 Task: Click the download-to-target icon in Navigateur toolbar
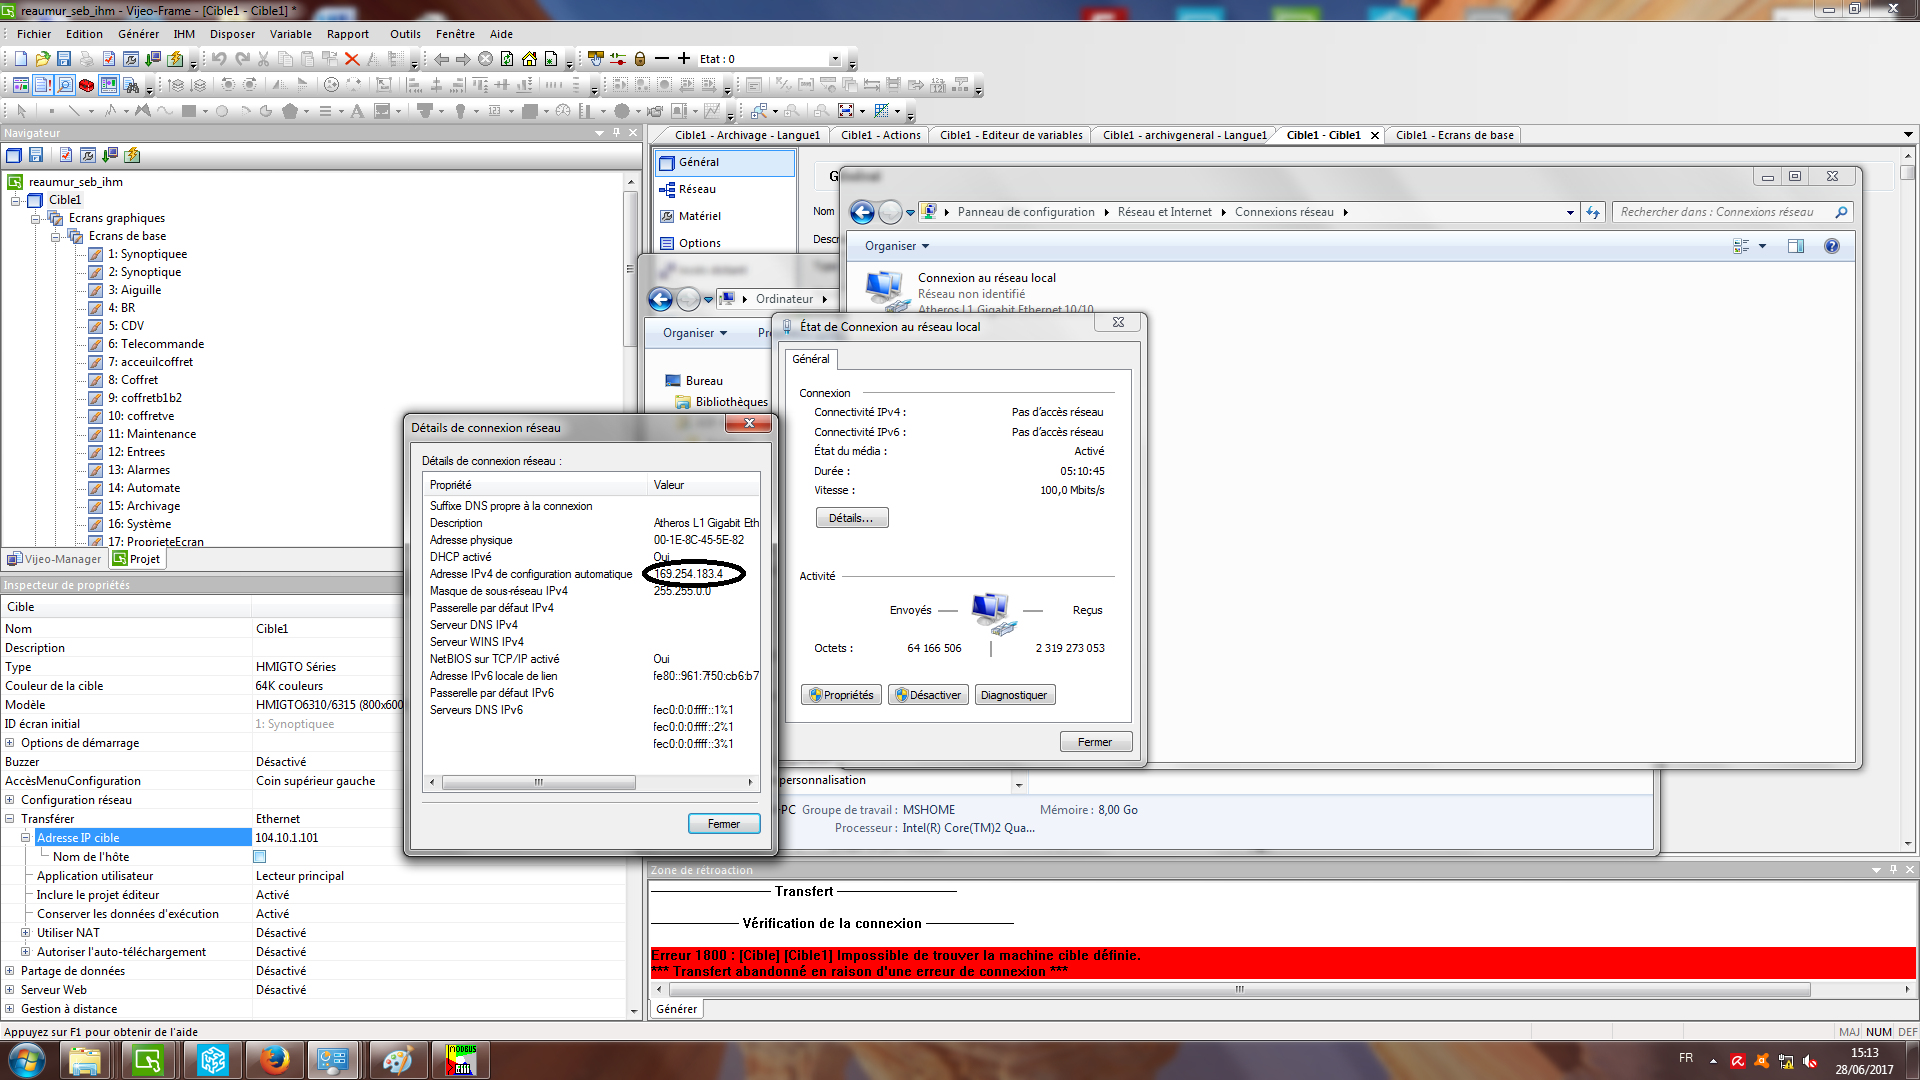pos(110,155)
